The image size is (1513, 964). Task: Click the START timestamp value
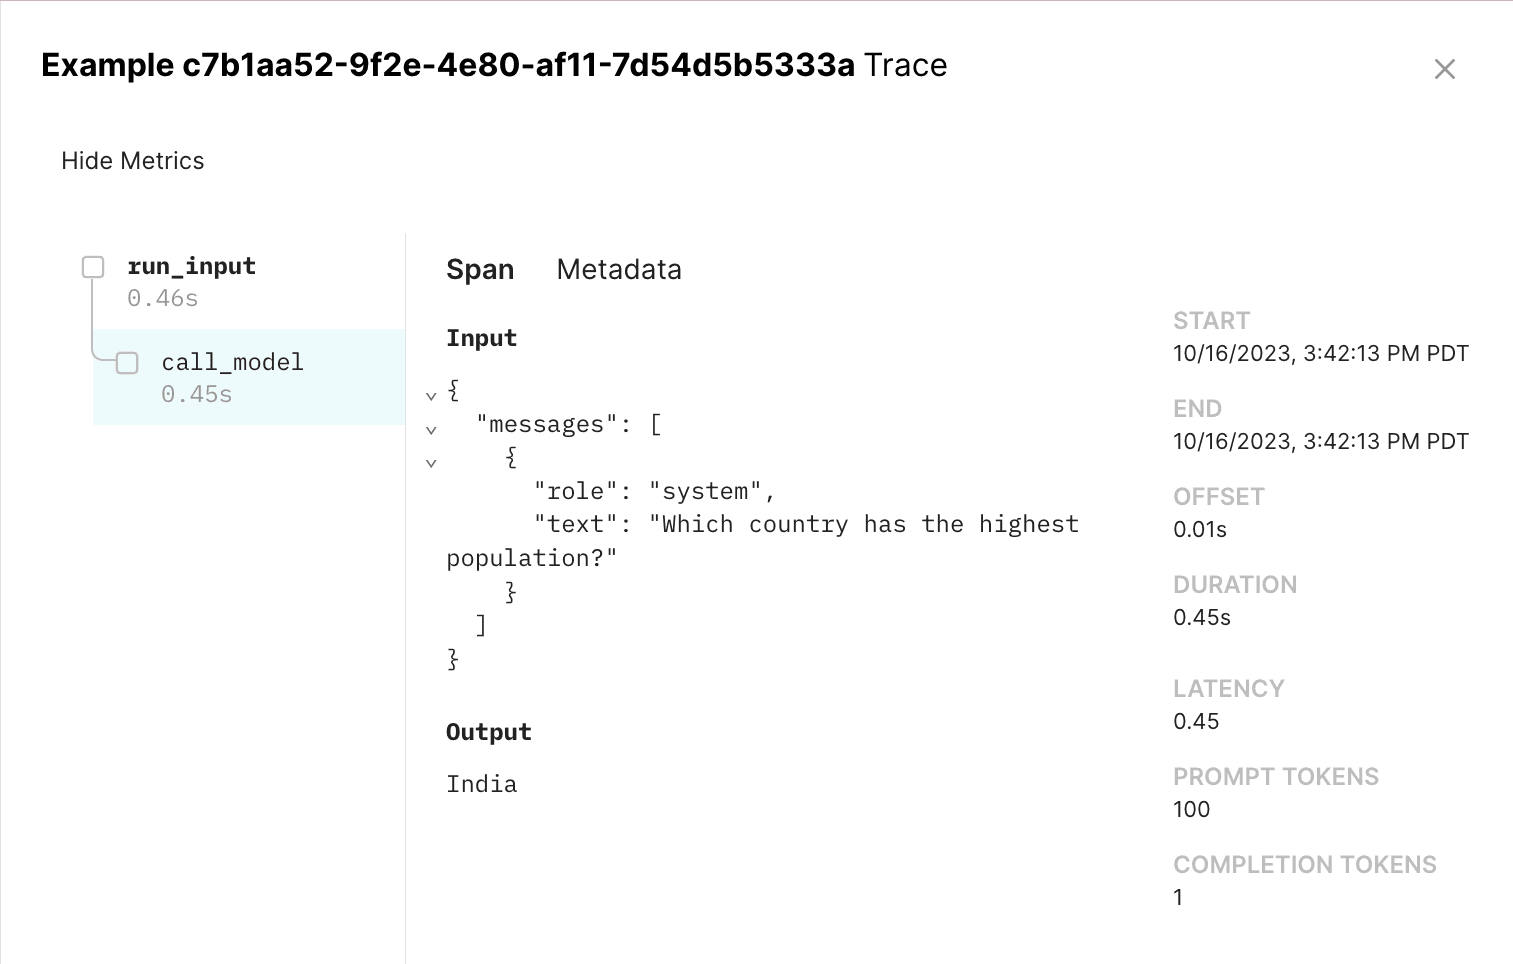coord(1320,354)
